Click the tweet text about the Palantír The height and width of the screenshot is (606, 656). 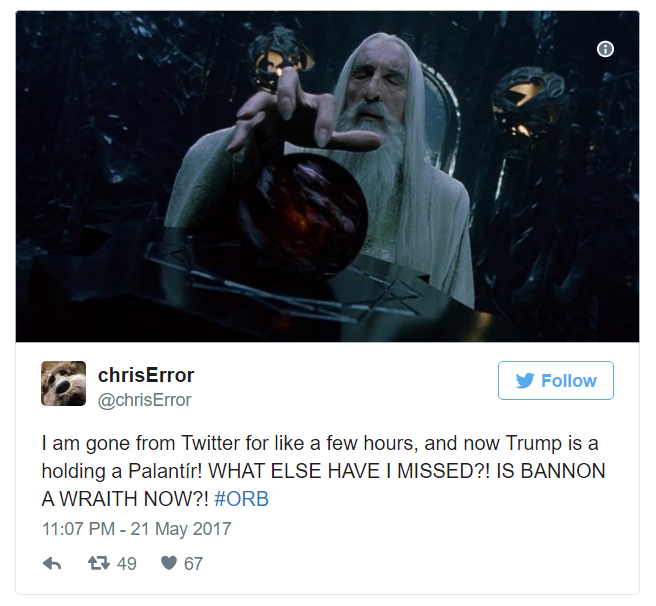pyautogui.click(x=323, y=471)
